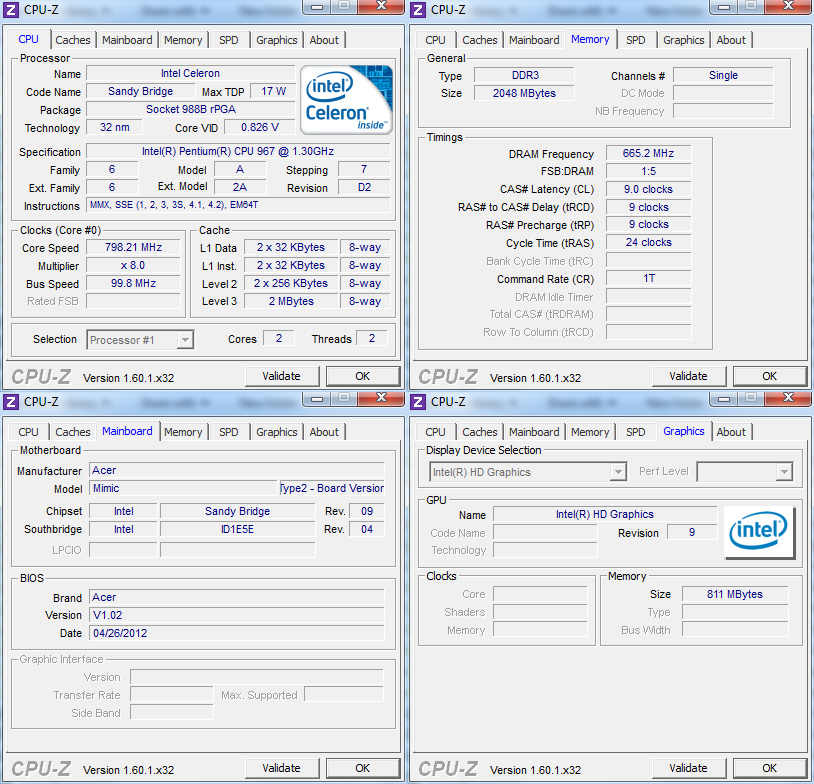This screenshot has height=784, width=814.
Task: Click the CPU-Z app icon in the Memory window title bar
Action: pyautogui.click(x=418, y=9)
